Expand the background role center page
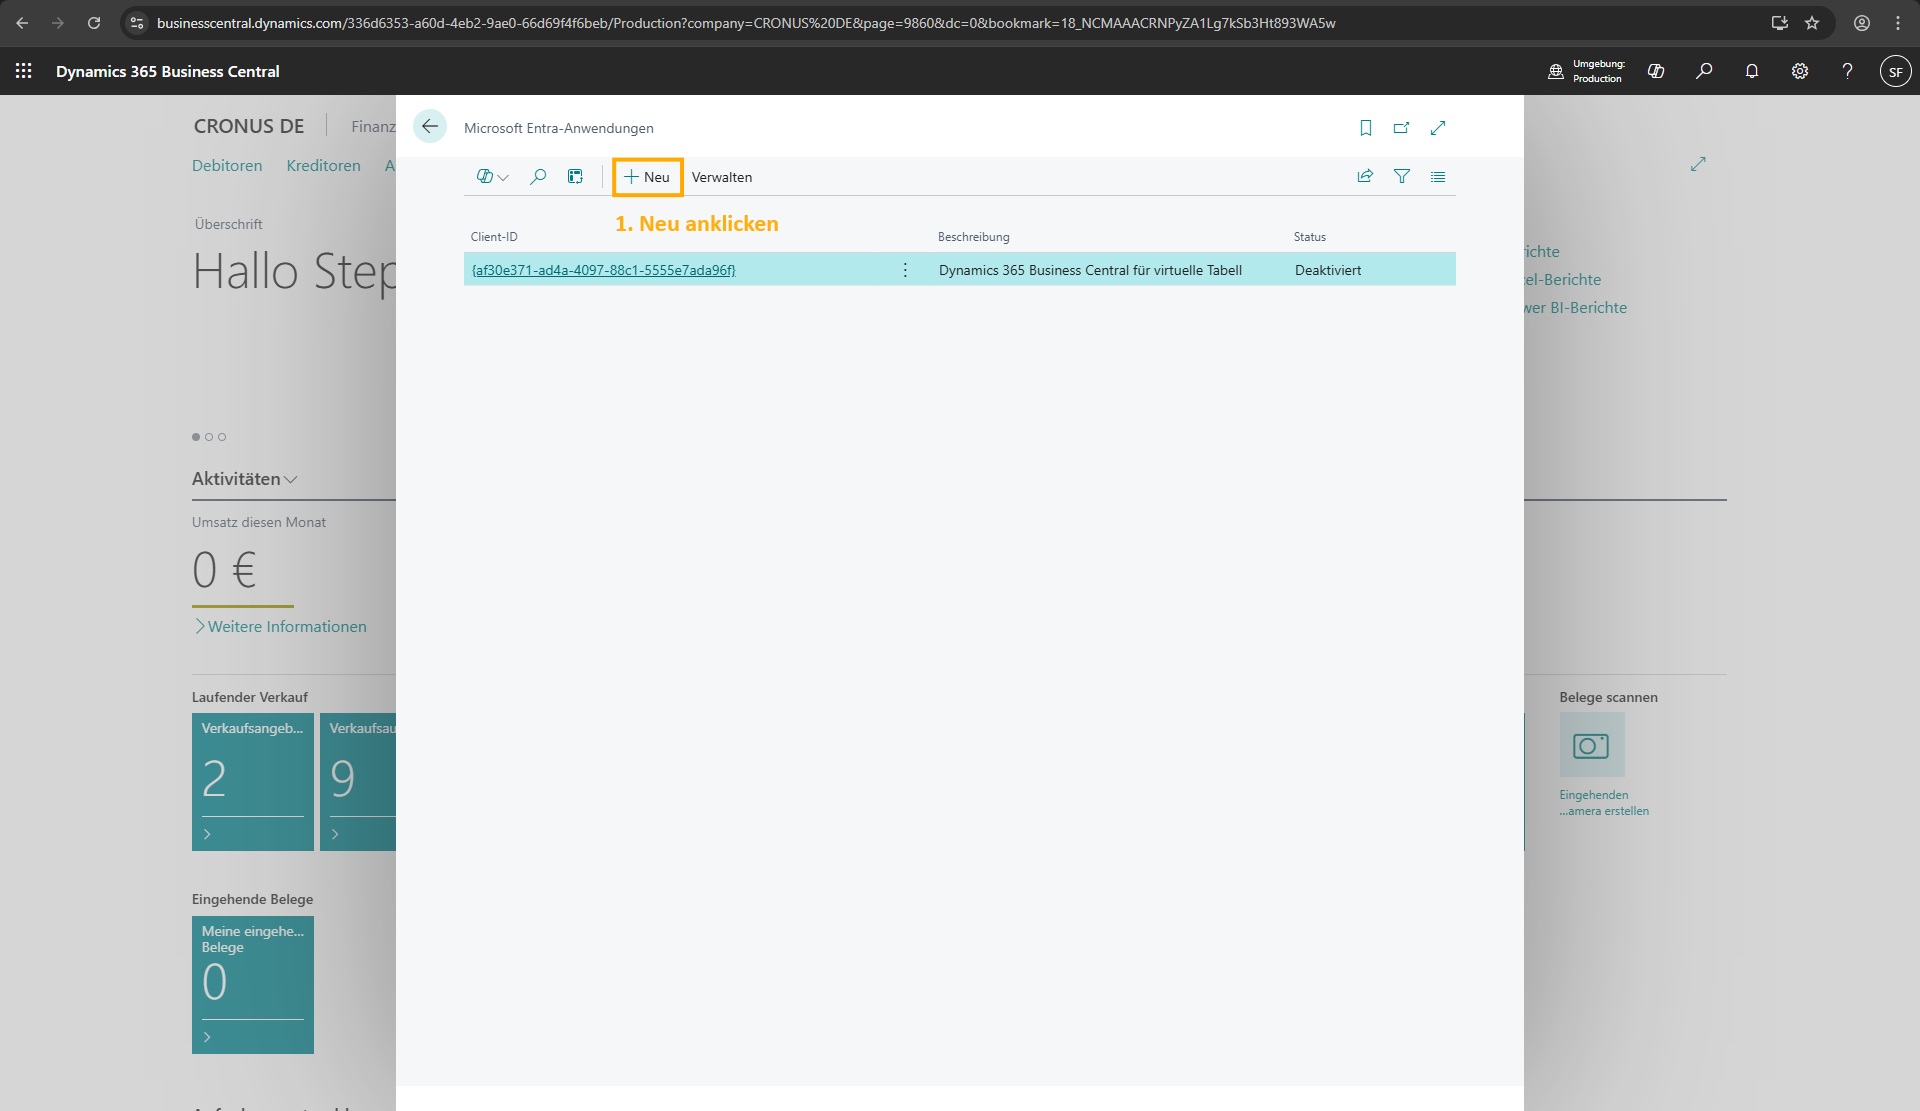Screen dimensions: 1920x1111 [x=1698, y=164]
